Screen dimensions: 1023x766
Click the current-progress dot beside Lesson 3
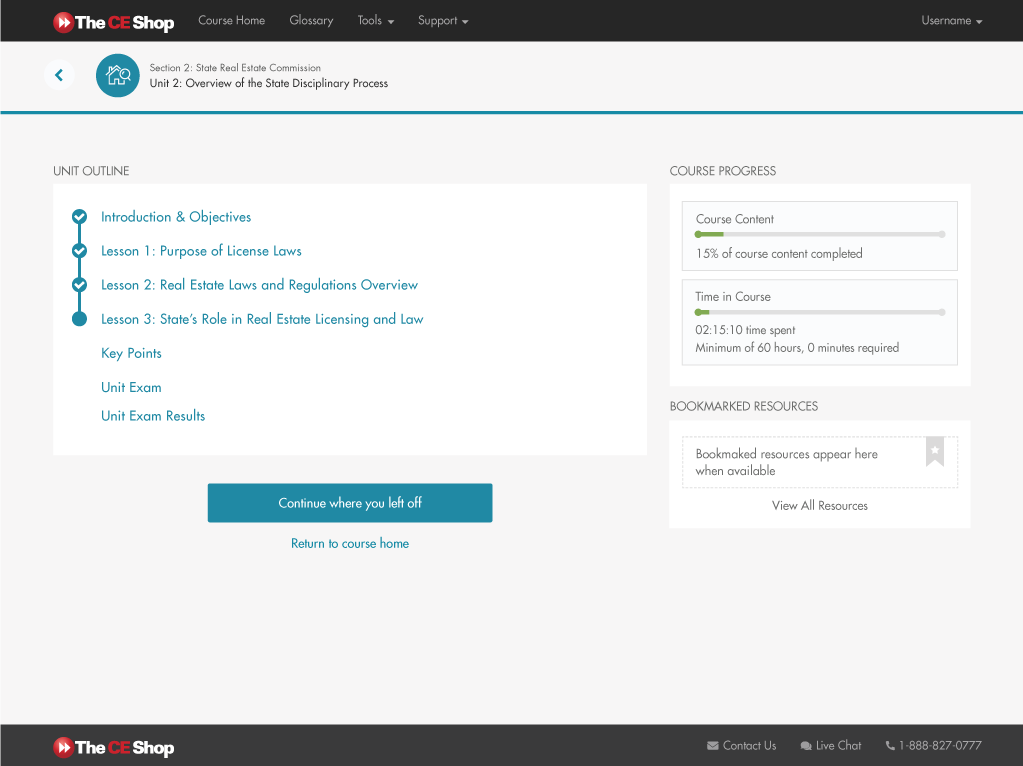[x=80, y=319]
